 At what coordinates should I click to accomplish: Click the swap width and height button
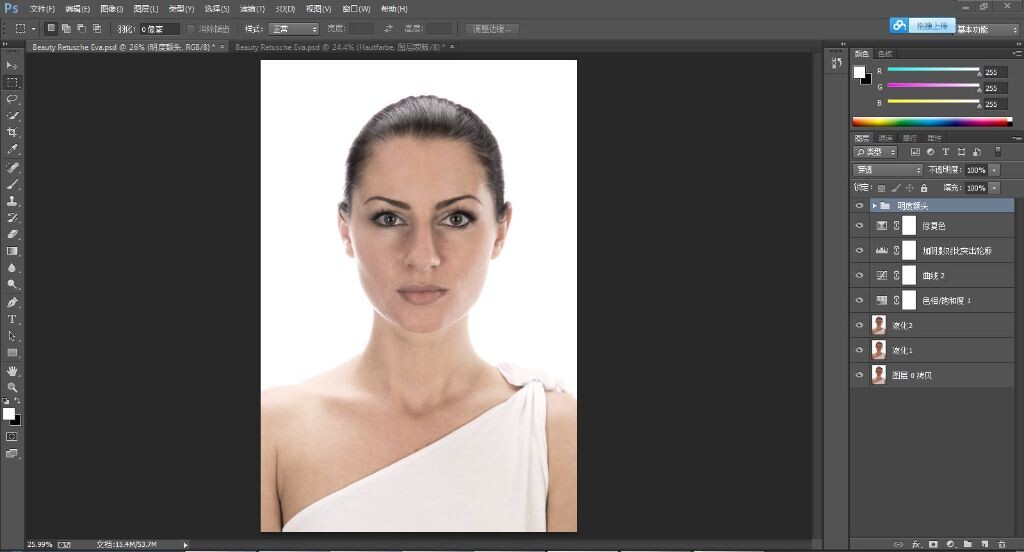(389, 29)
